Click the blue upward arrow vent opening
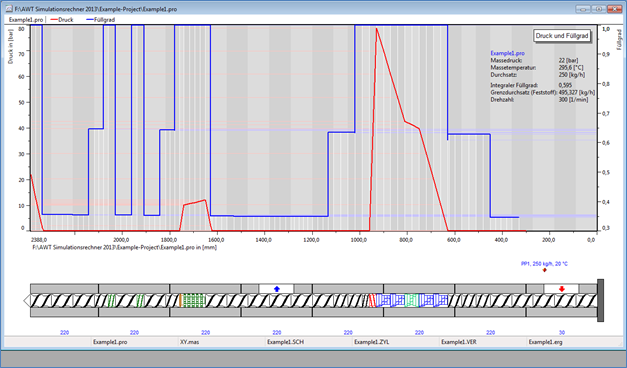 276,289
